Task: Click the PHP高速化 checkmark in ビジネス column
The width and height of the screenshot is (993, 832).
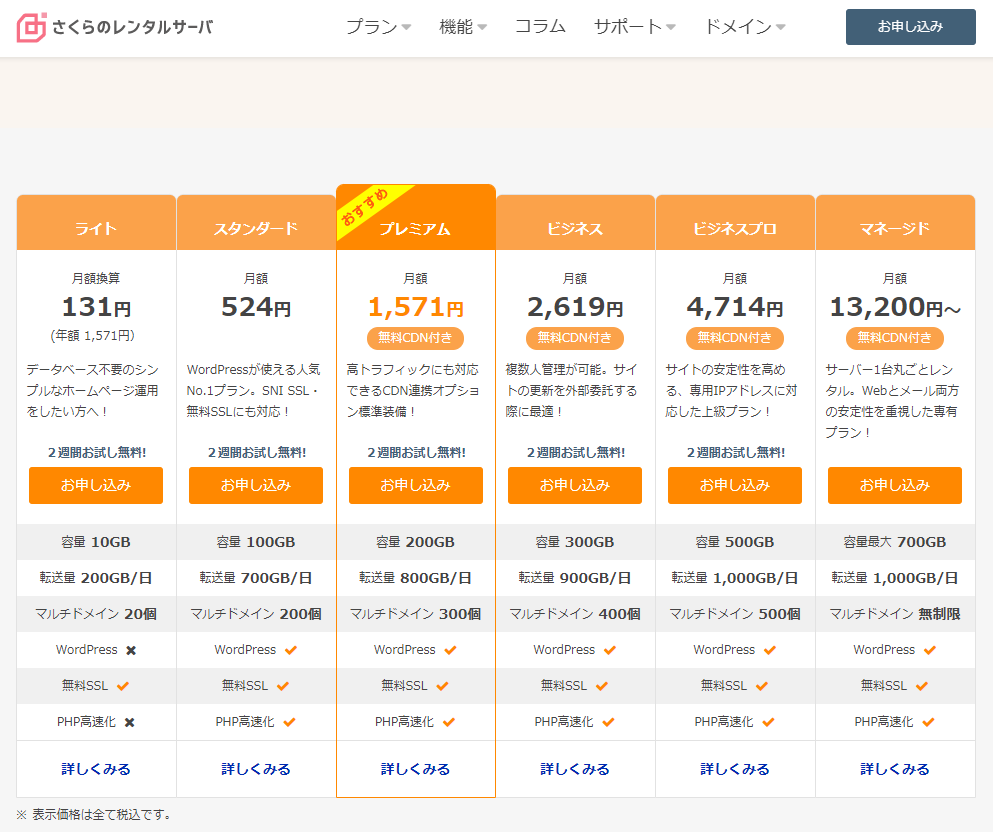Action: coord(610,722)
